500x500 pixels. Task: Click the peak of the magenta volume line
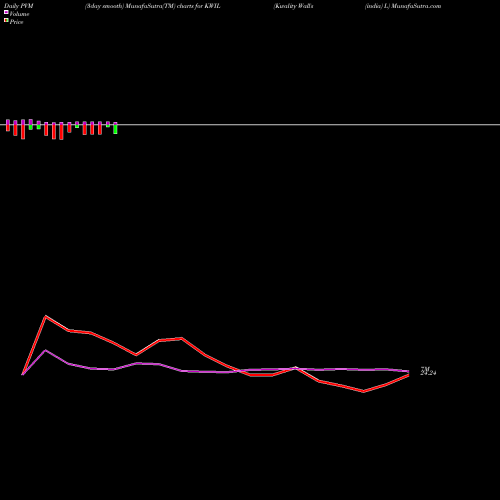click(46, 350)
